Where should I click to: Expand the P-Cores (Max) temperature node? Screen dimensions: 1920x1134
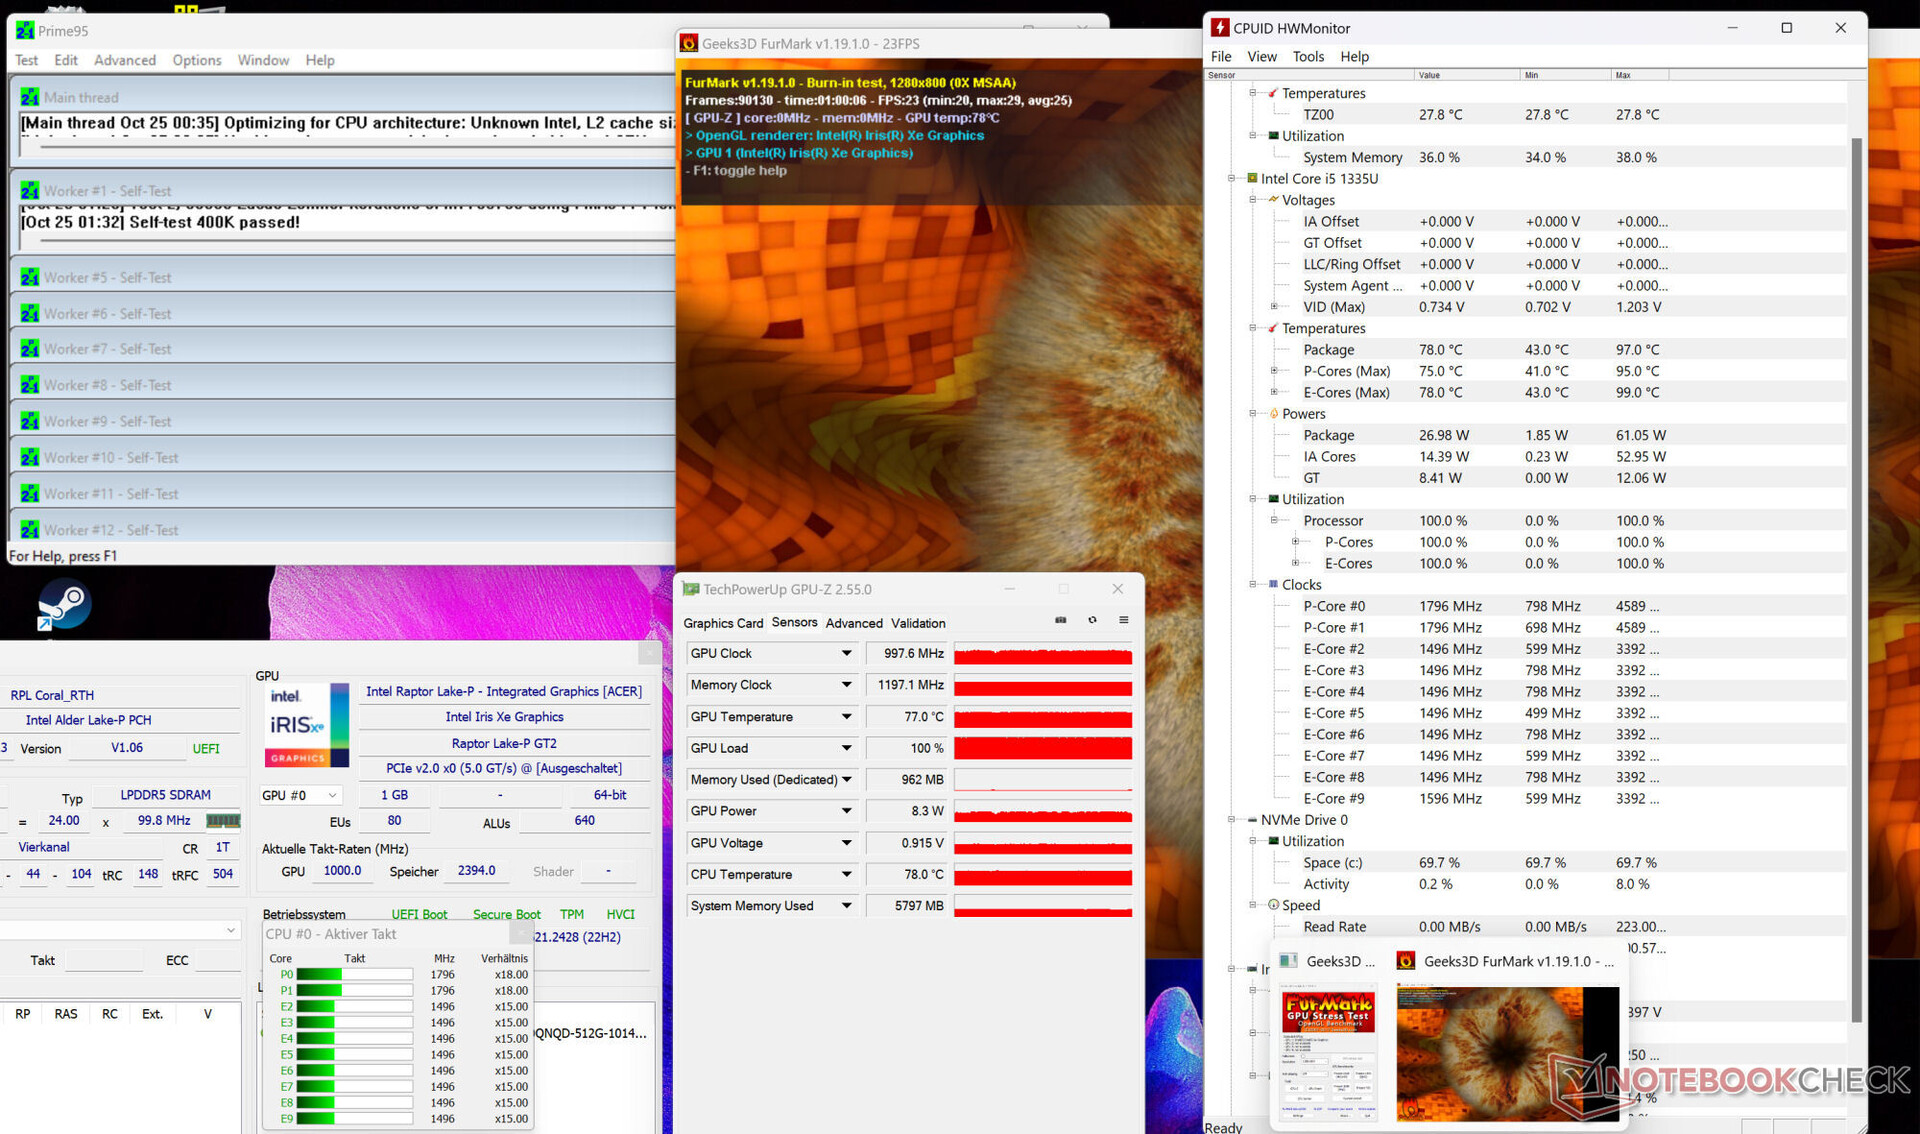click(x=1273, y=371)
